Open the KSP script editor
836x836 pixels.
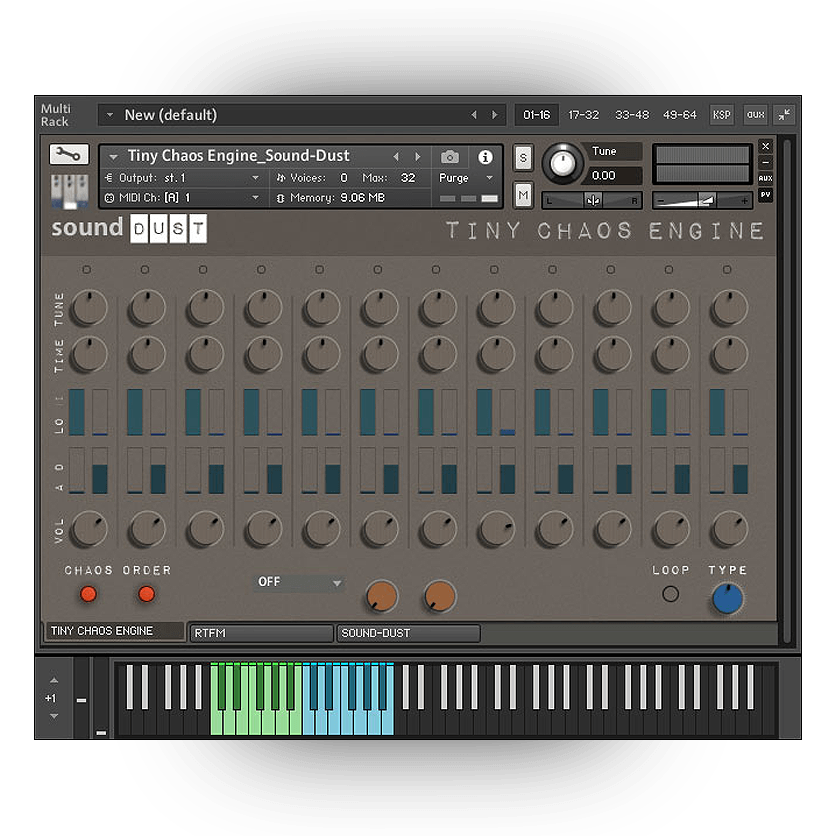[x=721, y=115]
